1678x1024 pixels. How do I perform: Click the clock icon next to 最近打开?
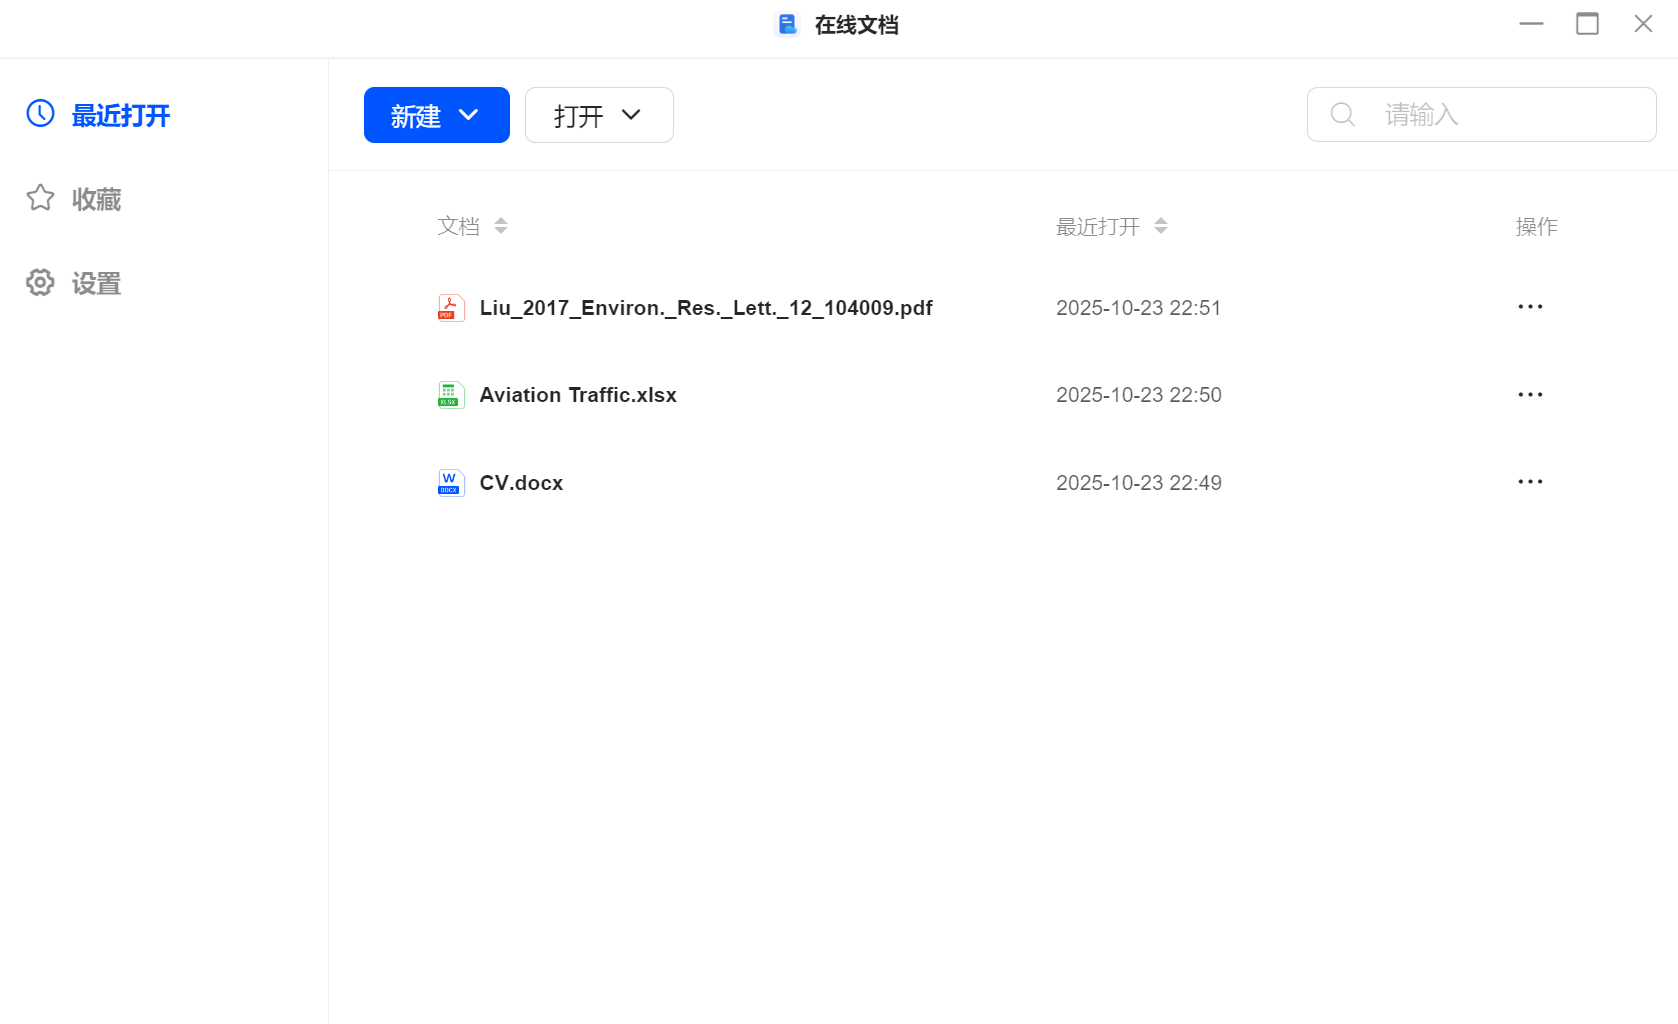coord(40,114)
